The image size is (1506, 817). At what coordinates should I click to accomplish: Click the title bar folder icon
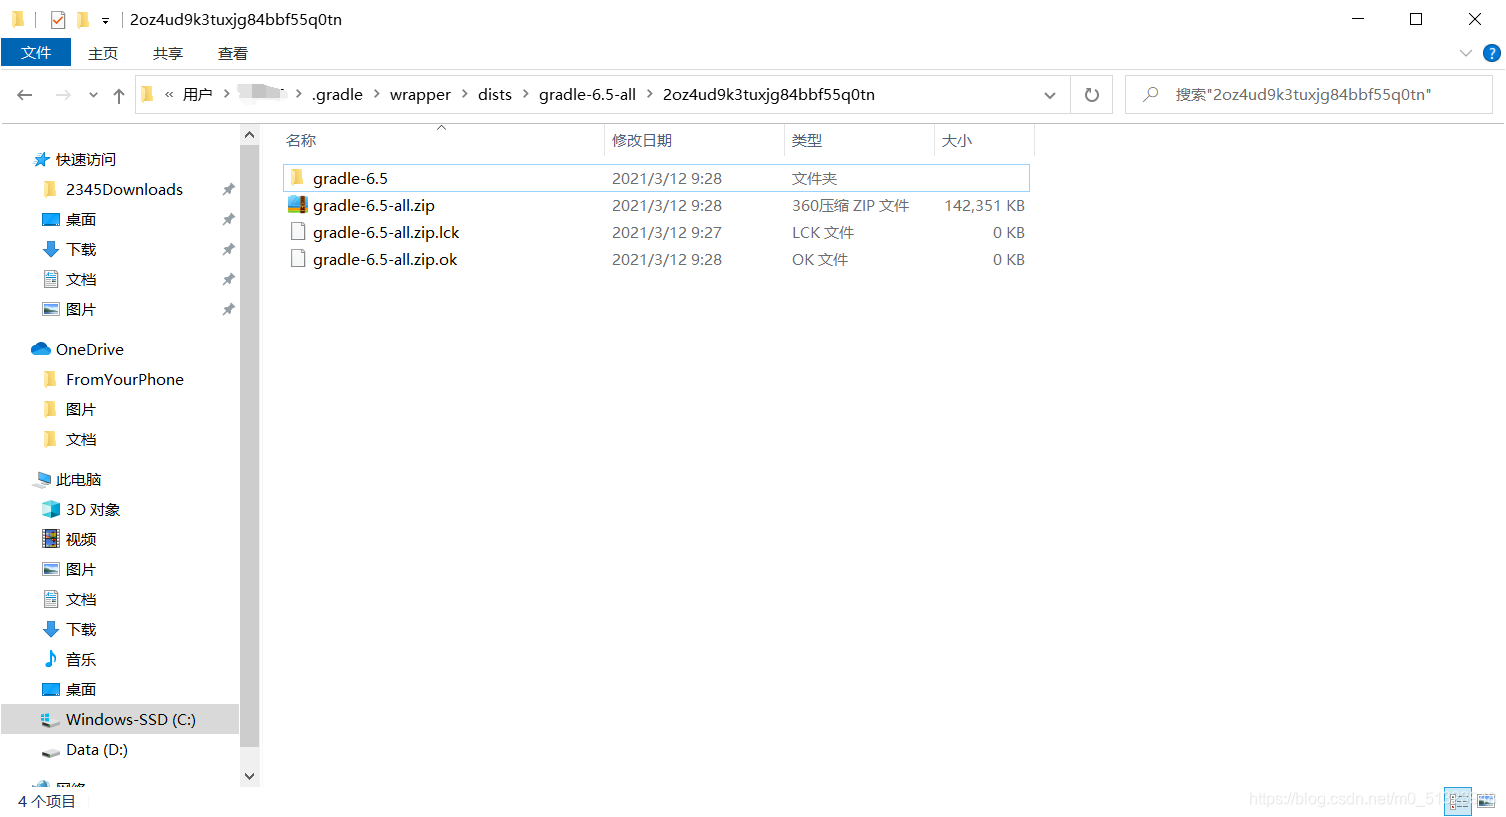18,19
